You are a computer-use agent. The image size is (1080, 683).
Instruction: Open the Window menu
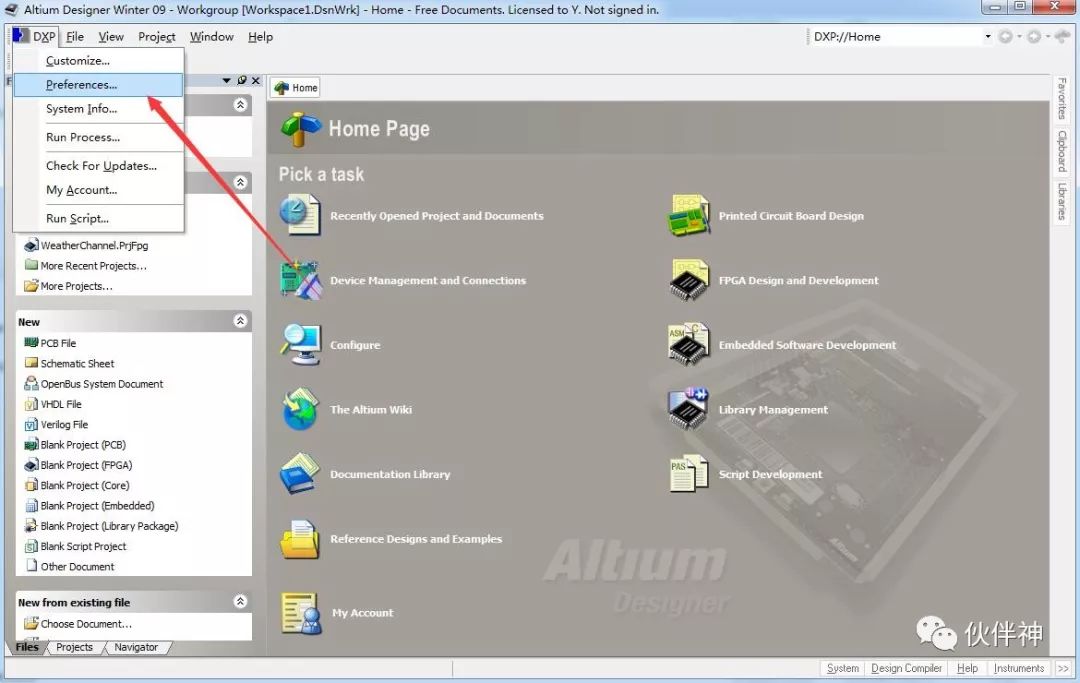pyautogui.click(x=211, y=36)
